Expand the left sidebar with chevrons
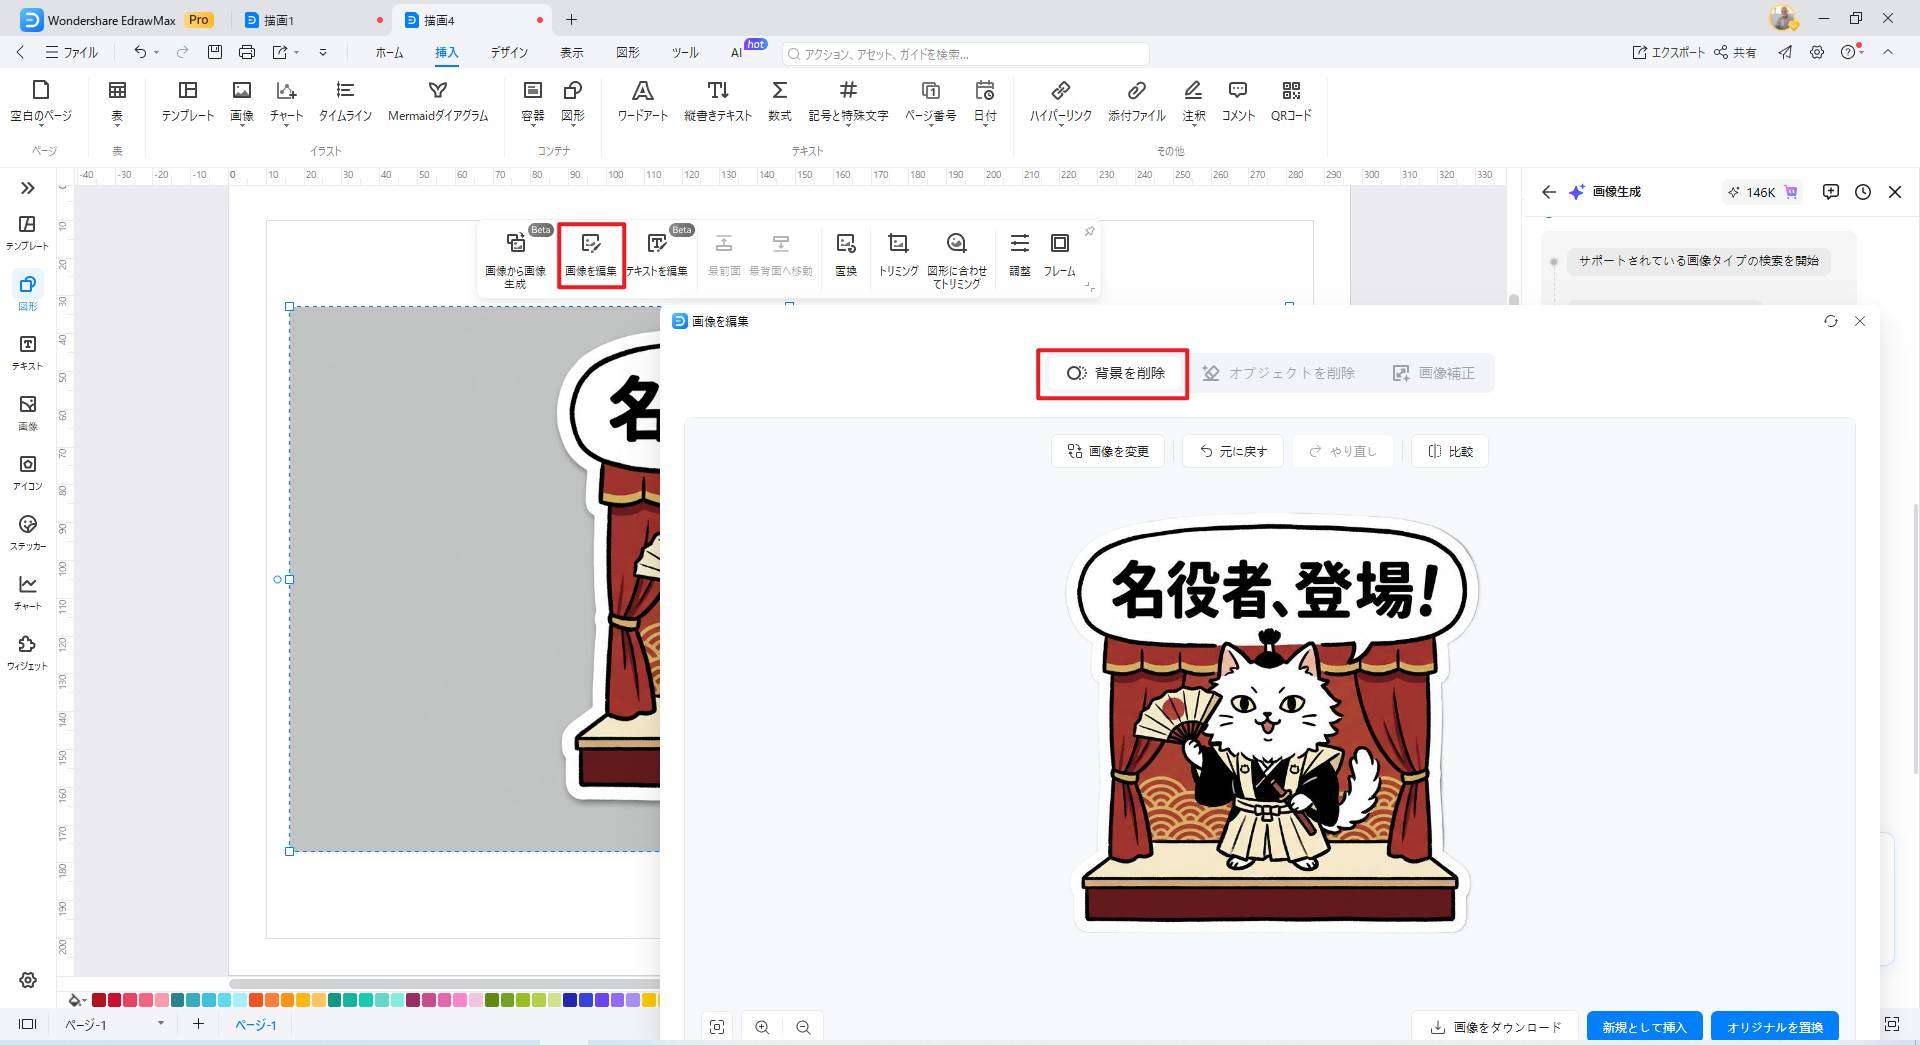The height and width of the screenshot is (1045, 1920). 27,188
